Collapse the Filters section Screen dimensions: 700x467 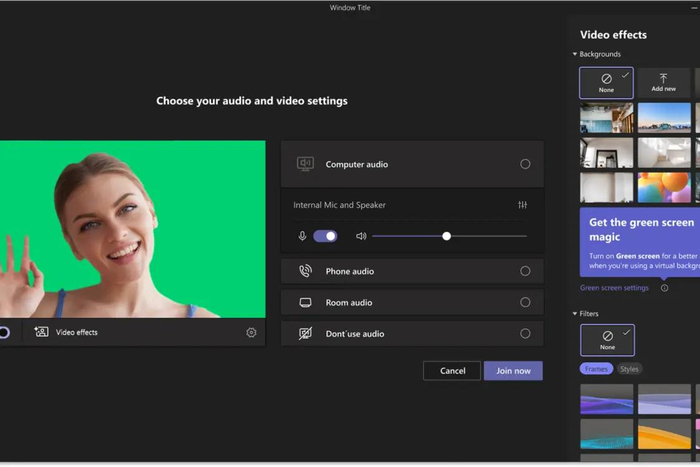tap(575, 314)
